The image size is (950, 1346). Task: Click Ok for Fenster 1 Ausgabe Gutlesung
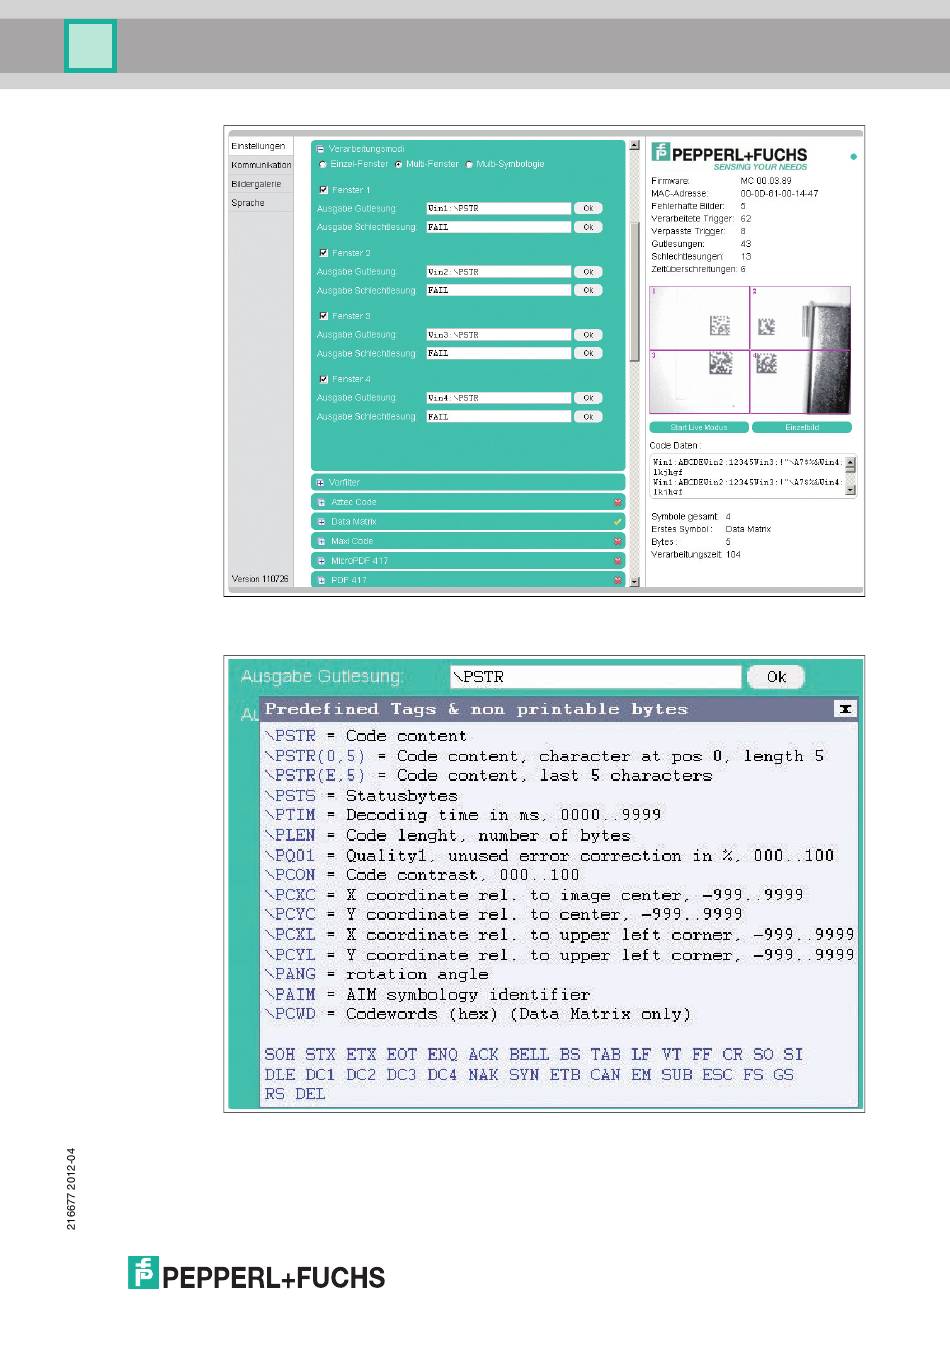(588, 209)
